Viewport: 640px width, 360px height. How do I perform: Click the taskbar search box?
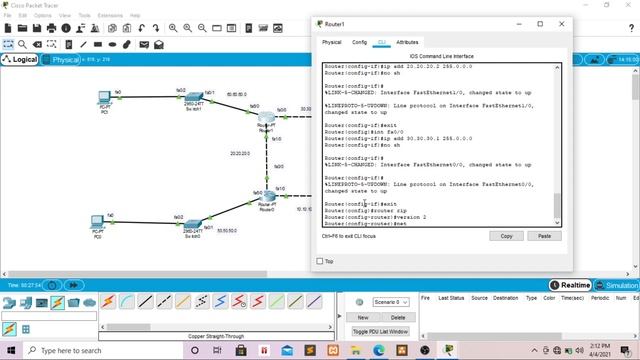pyautogui.click(x=103, y=350)
